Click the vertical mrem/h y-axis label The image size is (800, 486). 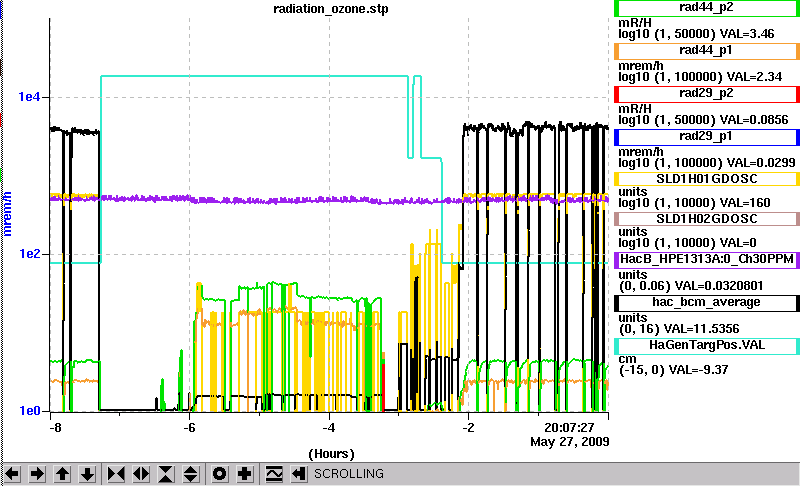[x=8, y=214]
